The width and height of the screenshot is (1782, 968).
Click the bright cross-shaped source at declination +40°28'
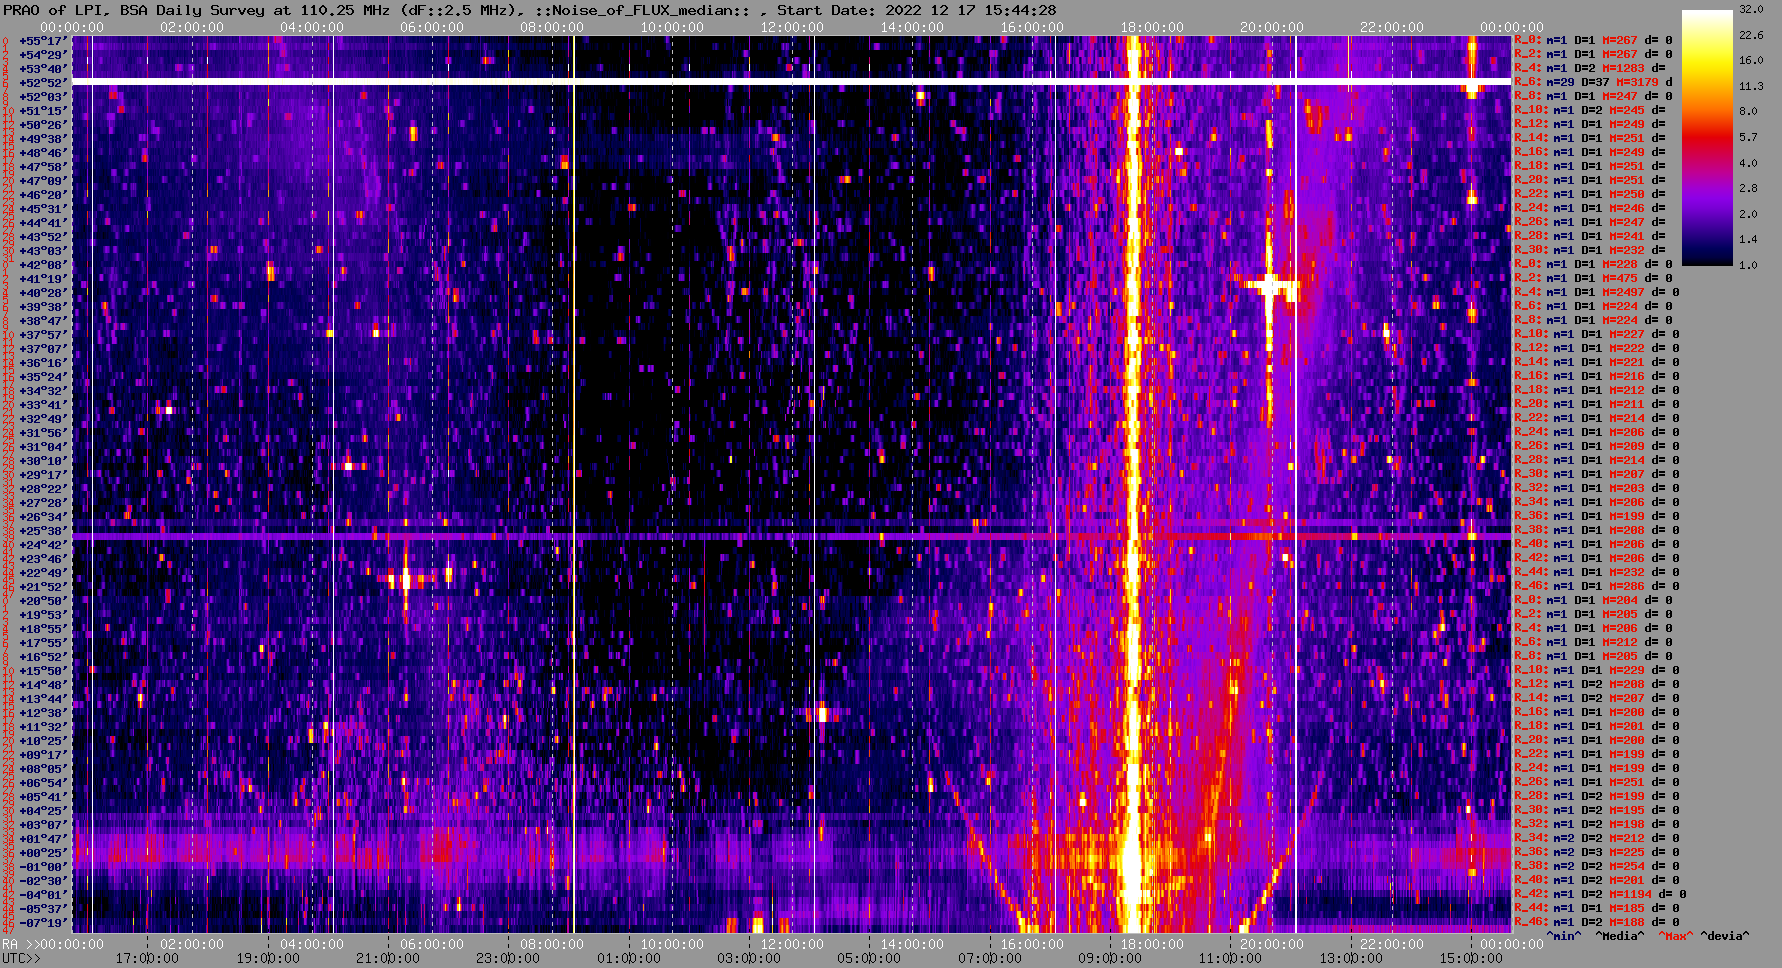1270,286
